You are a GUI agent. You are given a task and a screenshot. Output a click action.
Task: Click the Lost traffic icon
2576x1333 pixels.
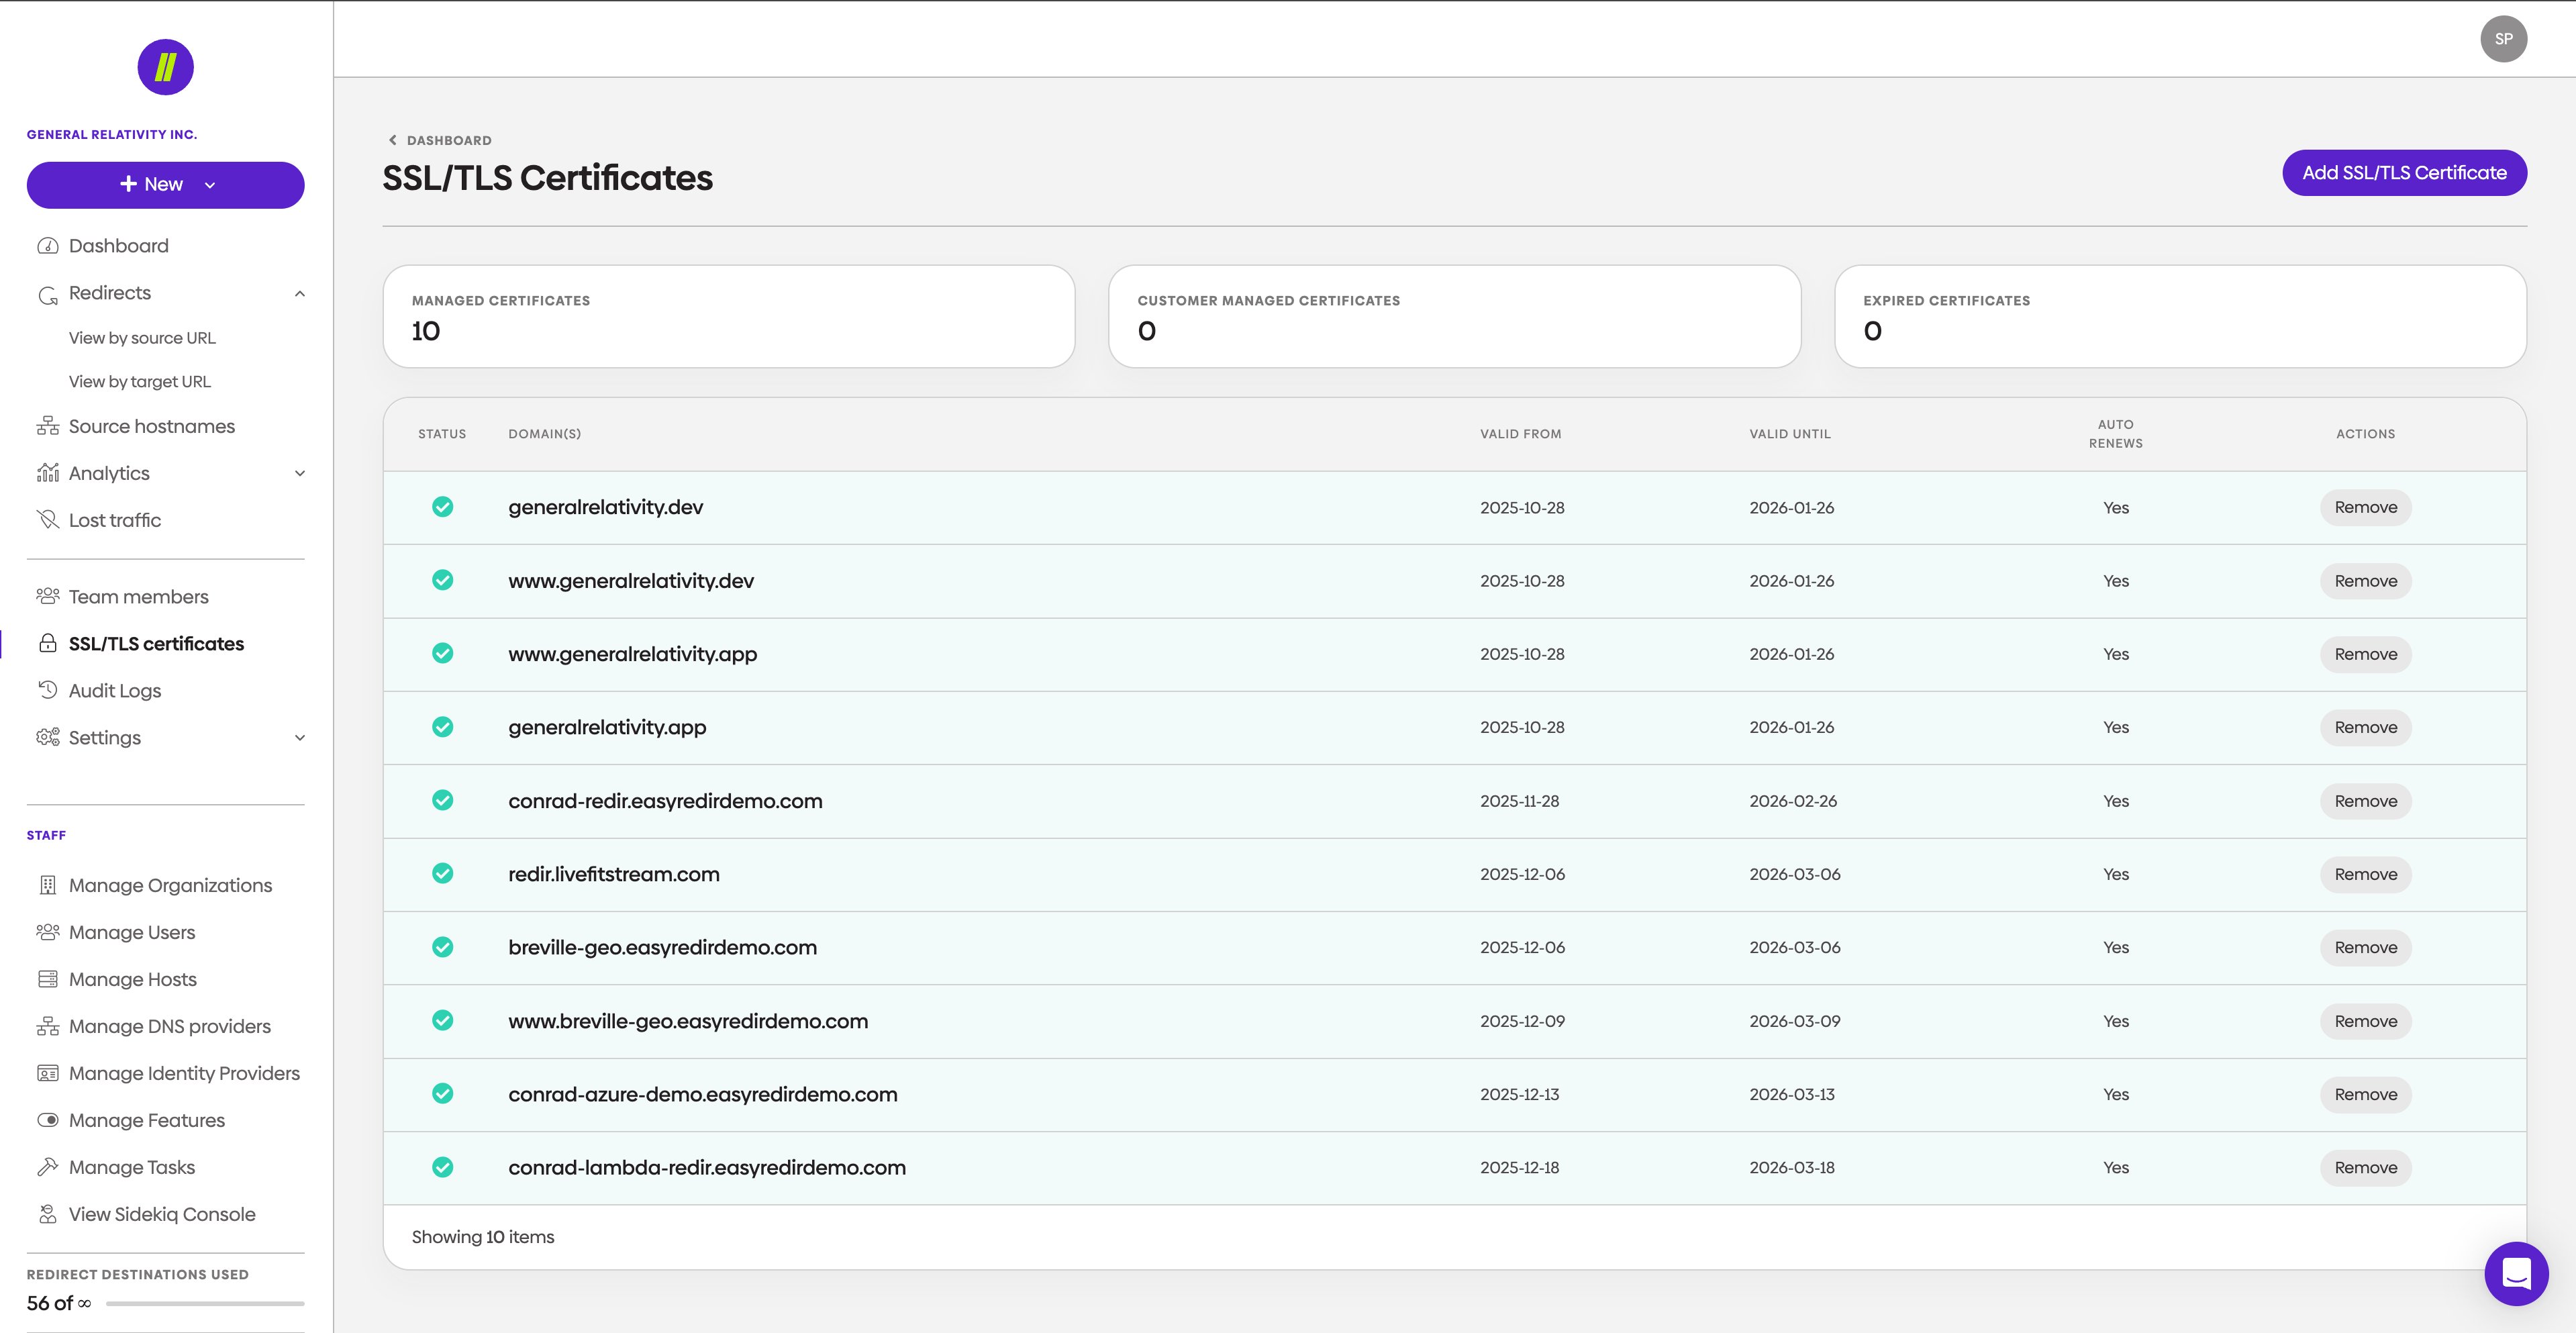click(47, 520)
